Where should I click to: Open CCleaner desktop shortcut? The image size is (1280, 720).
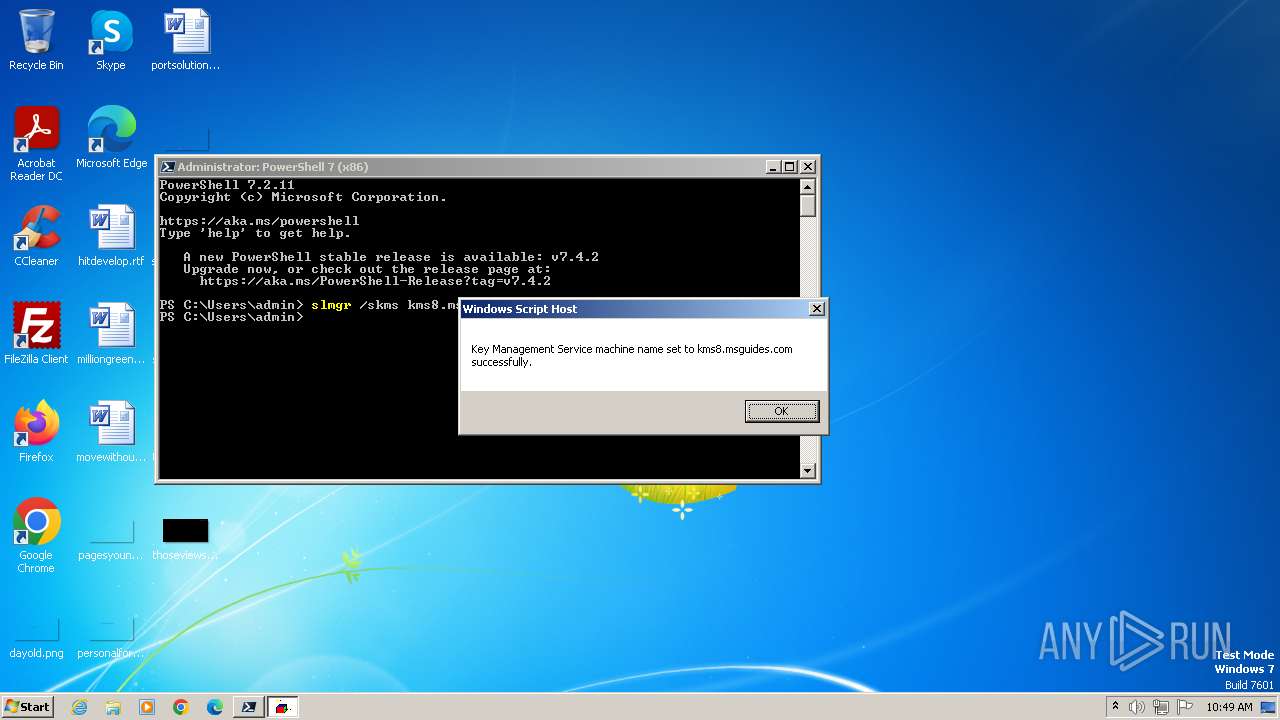[x=36, y=236]
